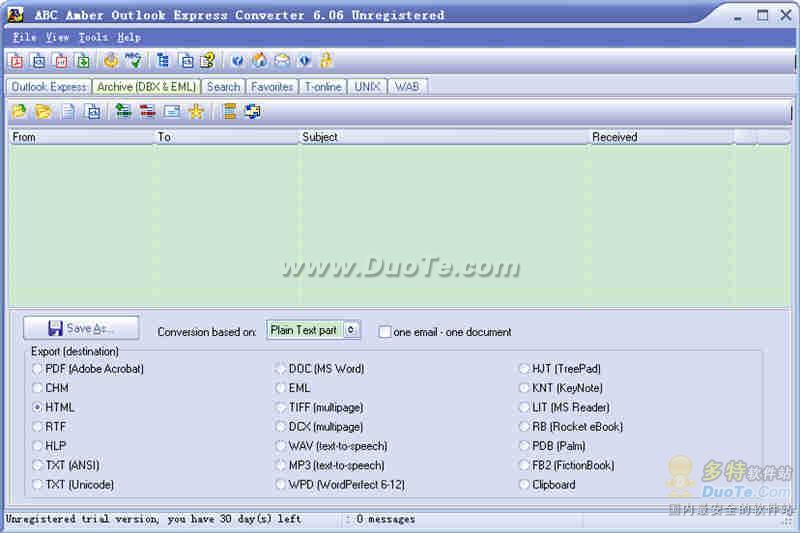
Task: Click blue document icon beside the PDF icon
Action: [x=39, y=61]
